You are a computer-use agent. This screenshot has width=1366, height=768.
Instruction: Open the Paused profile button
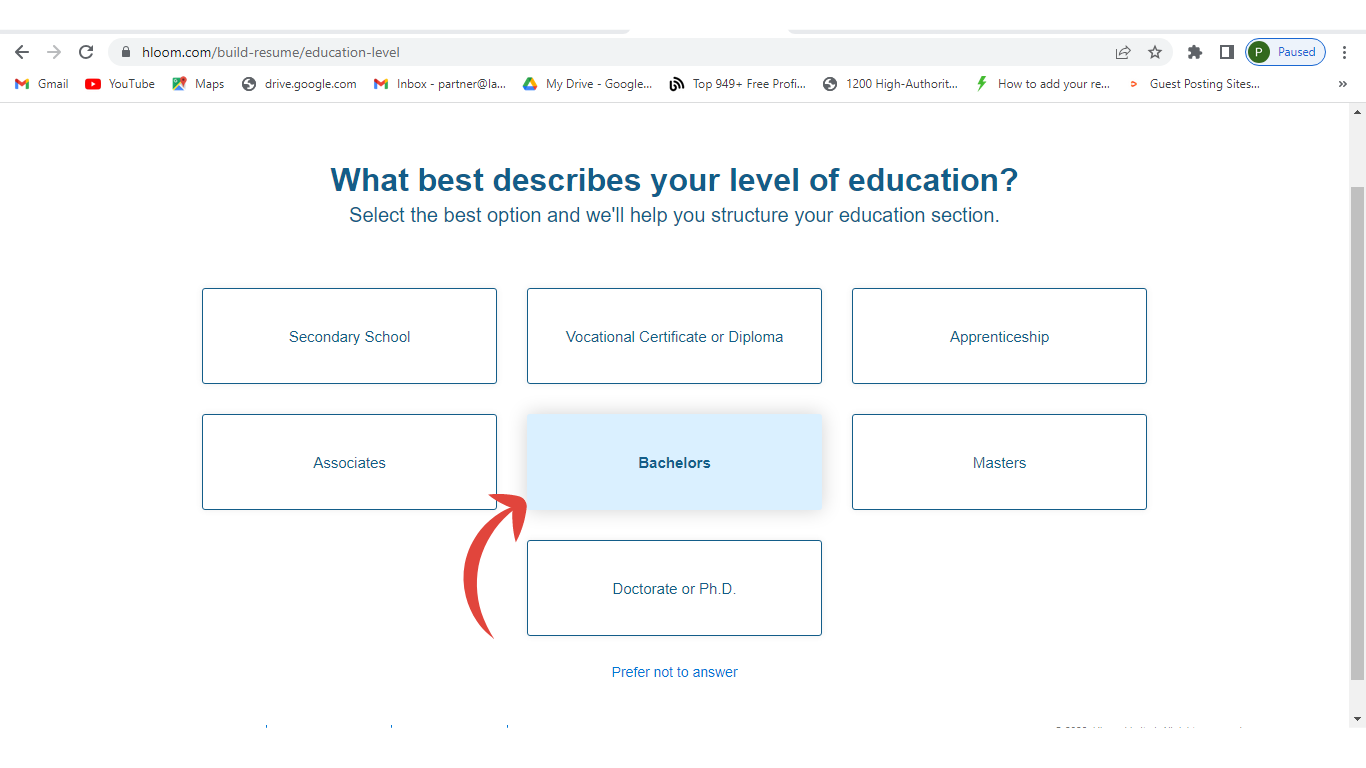[1285, 52]
